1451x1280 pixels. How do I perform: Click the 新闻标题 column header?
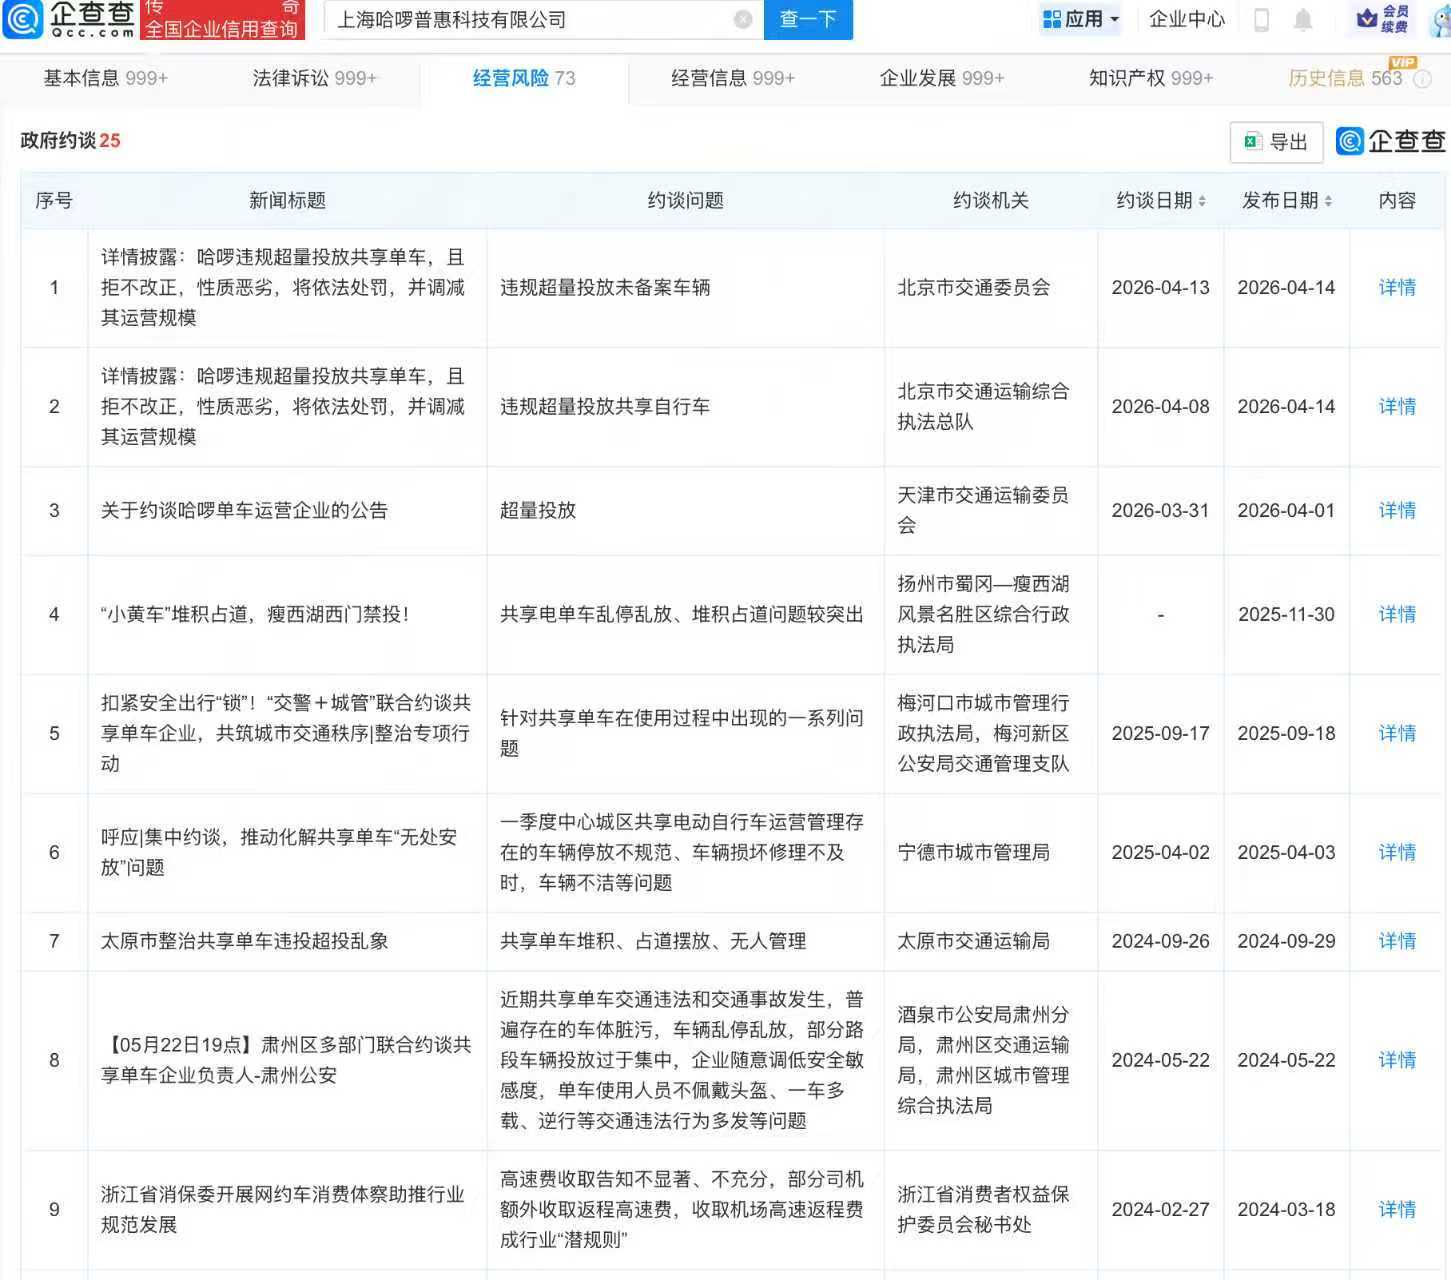point(287,201)
